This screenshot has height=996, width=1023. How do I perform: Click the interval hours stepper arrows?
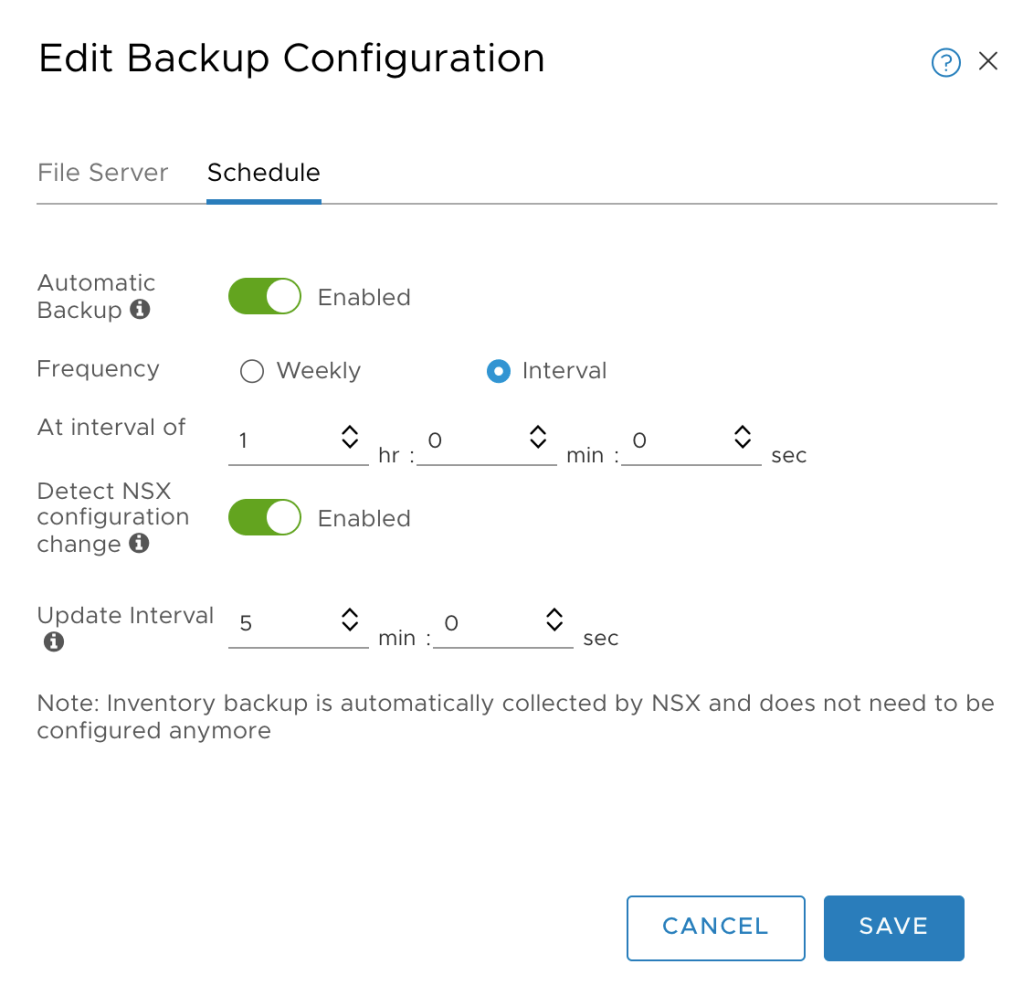point(349,436)
